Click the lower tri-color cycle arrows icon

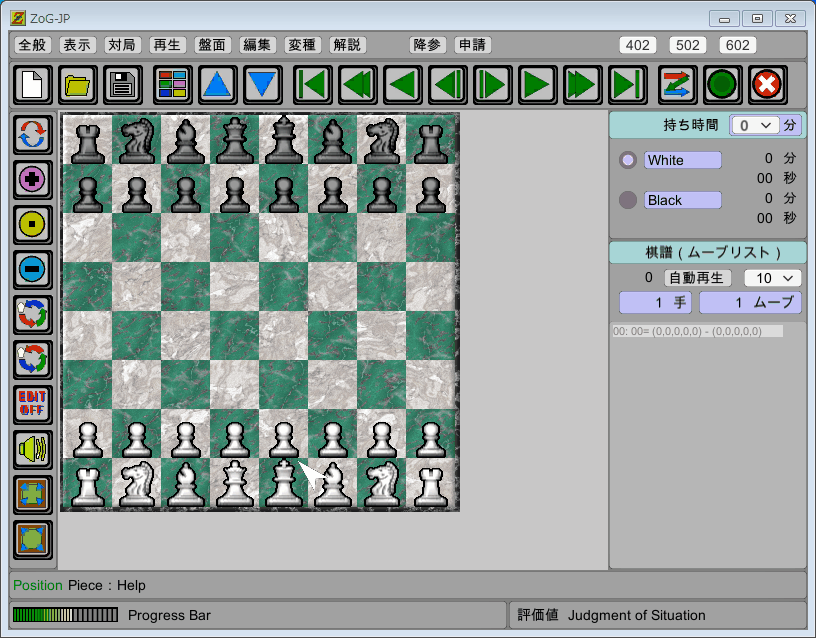[x=33, y=359]
